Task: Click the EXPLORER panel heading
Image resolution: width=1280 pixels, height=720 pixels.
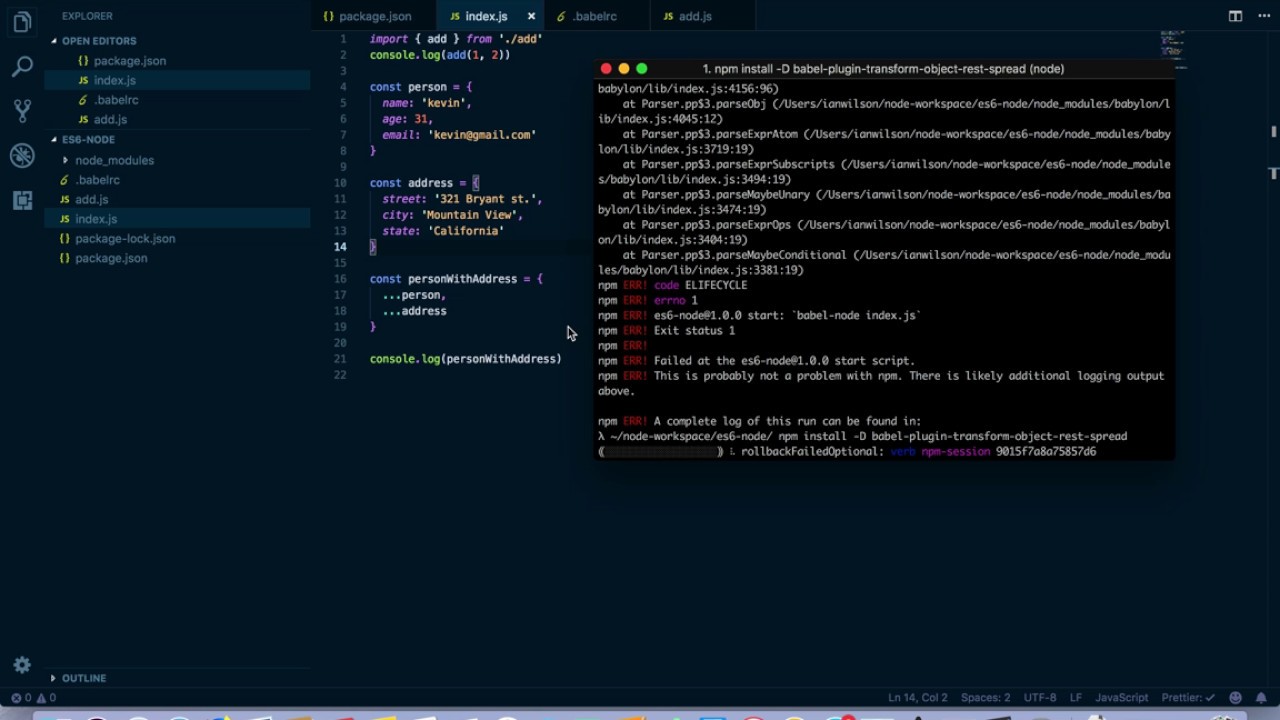Action: coord(87,16)
